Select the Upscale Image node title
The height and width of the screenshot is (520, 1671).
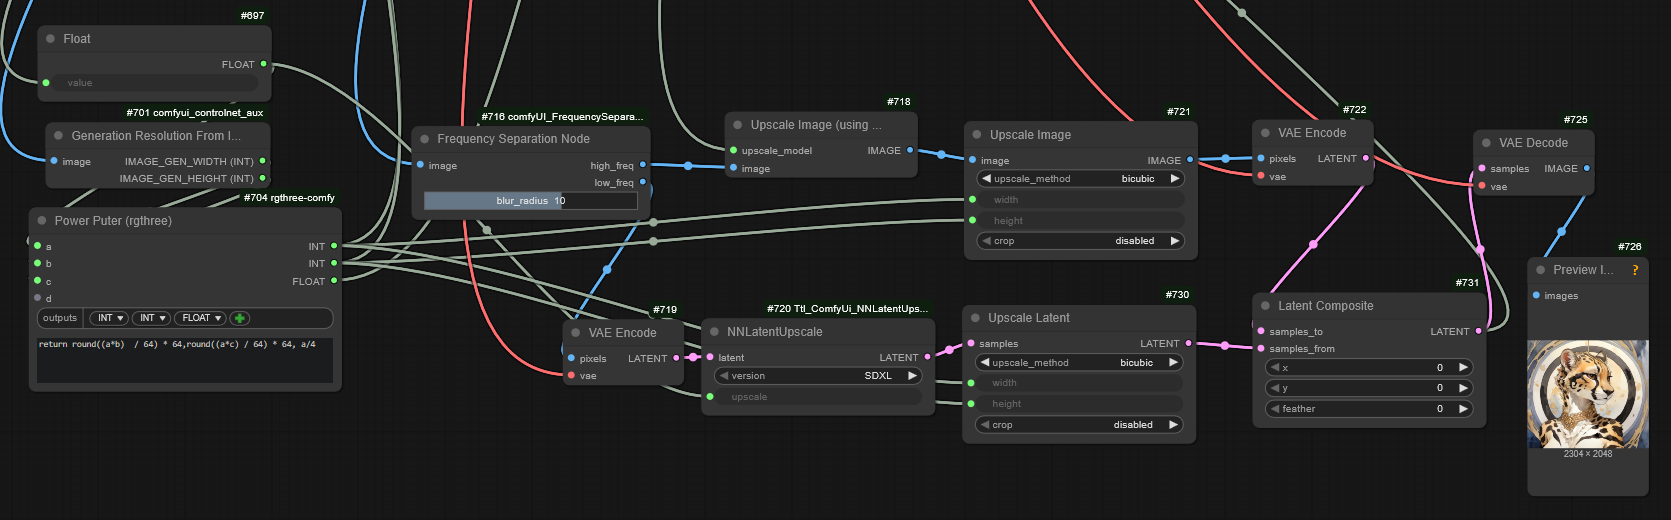[x=1030, y=135]
